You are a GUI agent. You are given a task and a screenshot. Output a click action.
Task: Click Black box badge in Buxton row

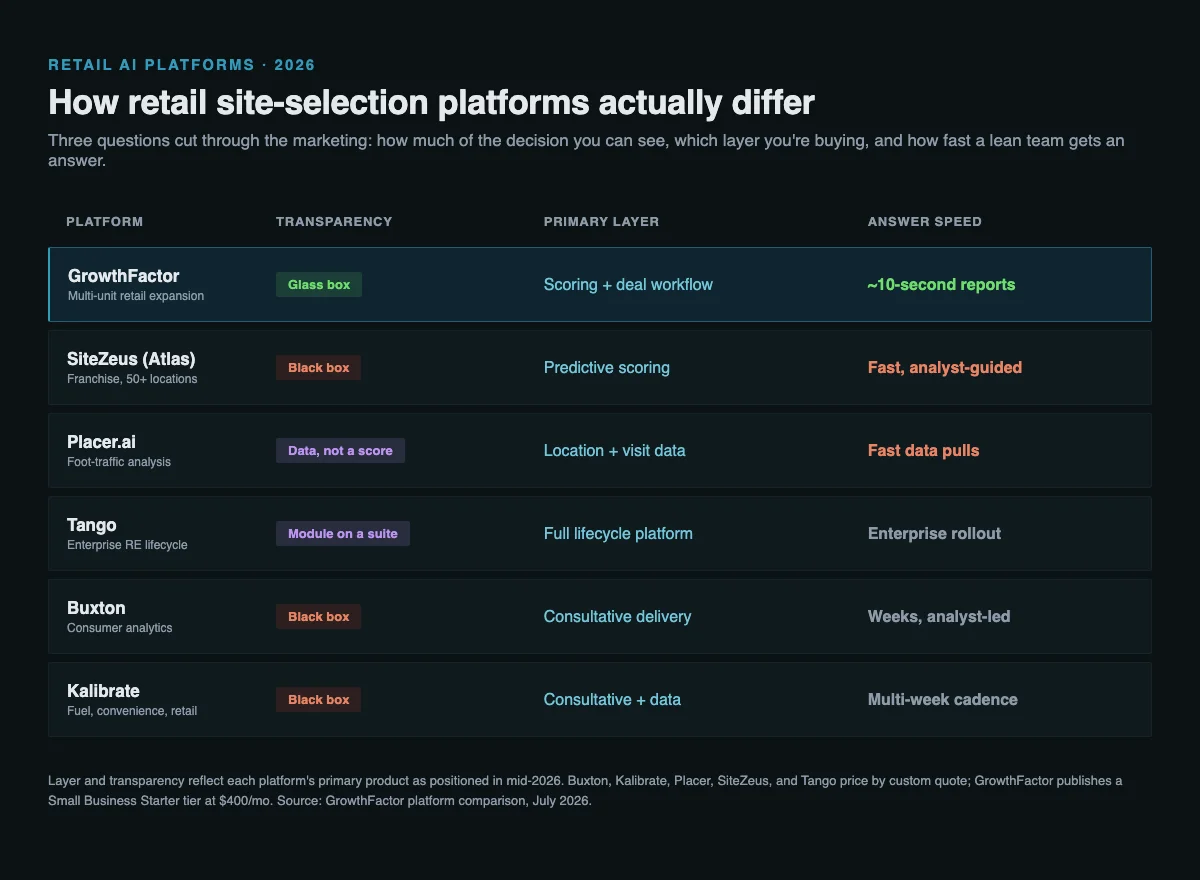point(318,617)
